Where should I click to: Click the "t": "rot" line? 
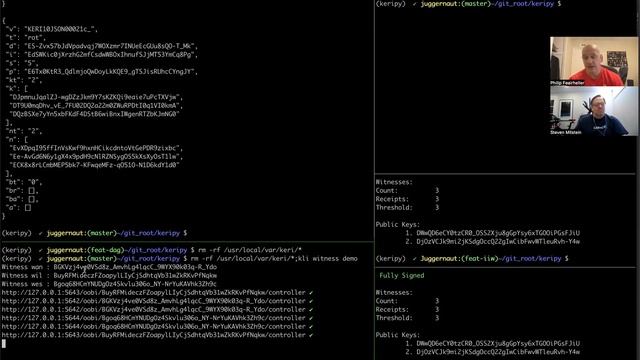[26, 38]
